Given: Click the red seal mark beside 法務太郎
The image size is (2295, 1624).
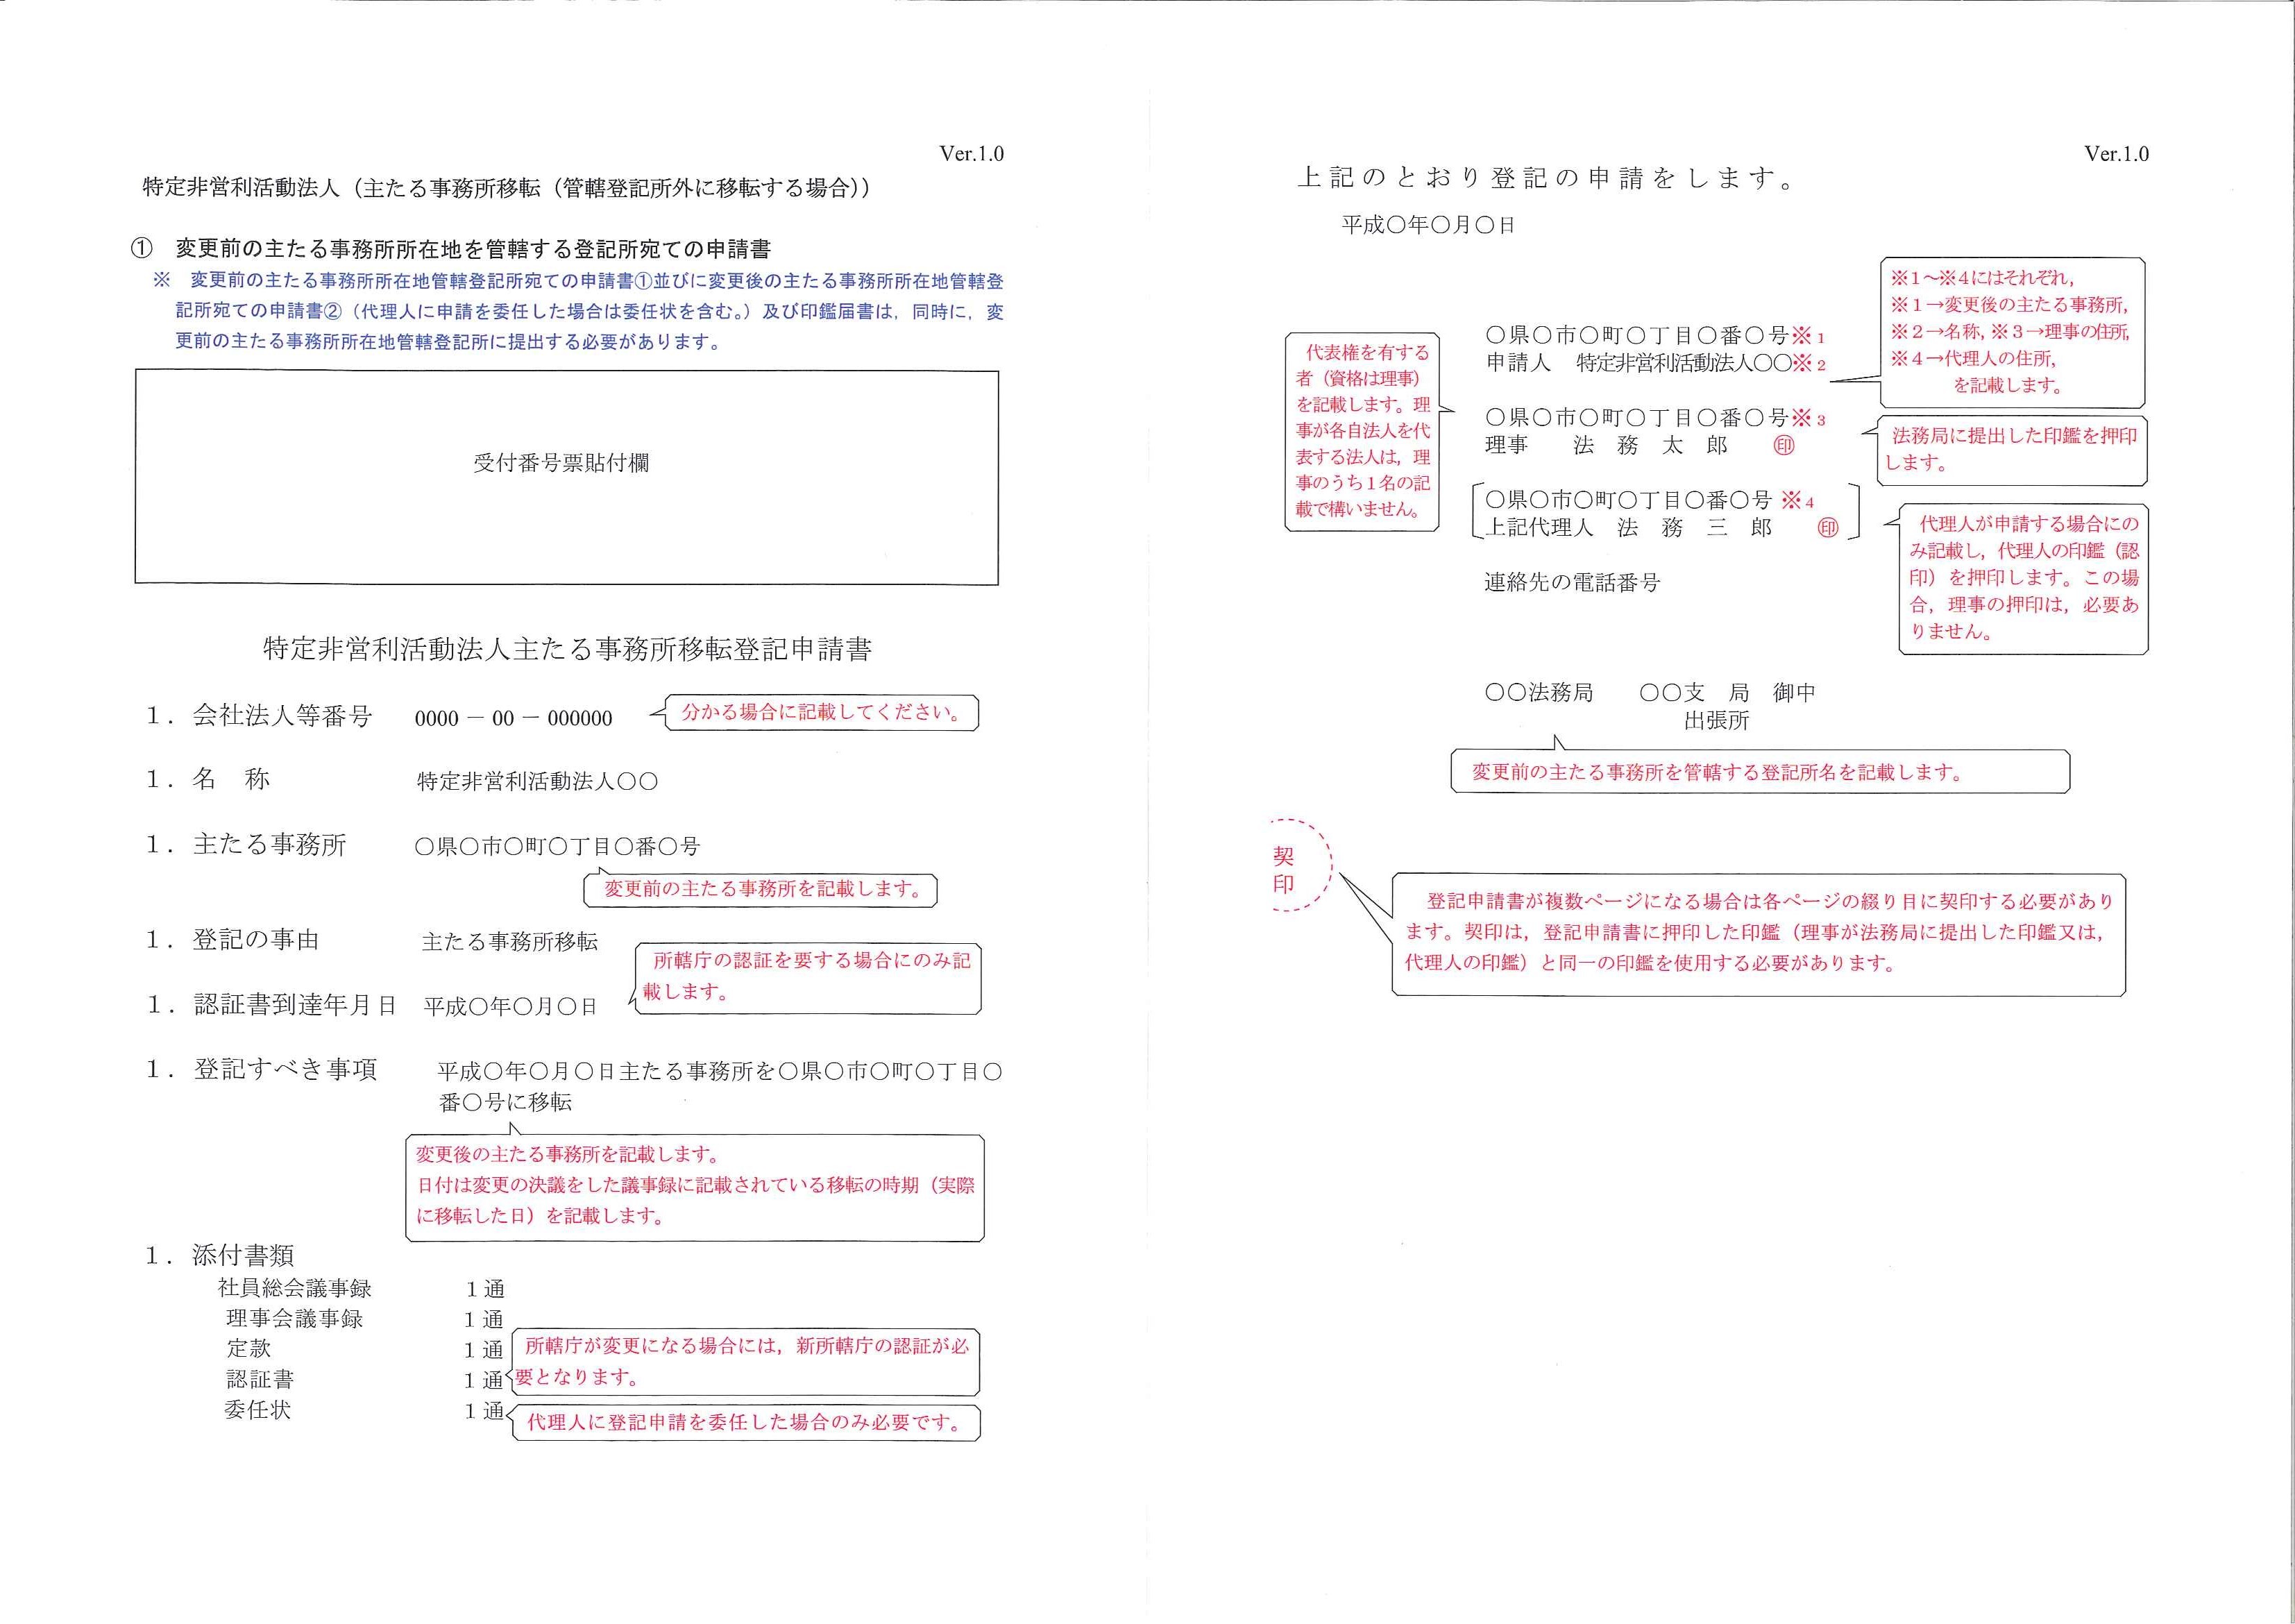Looking at the screenshot, I should 1784,446.
